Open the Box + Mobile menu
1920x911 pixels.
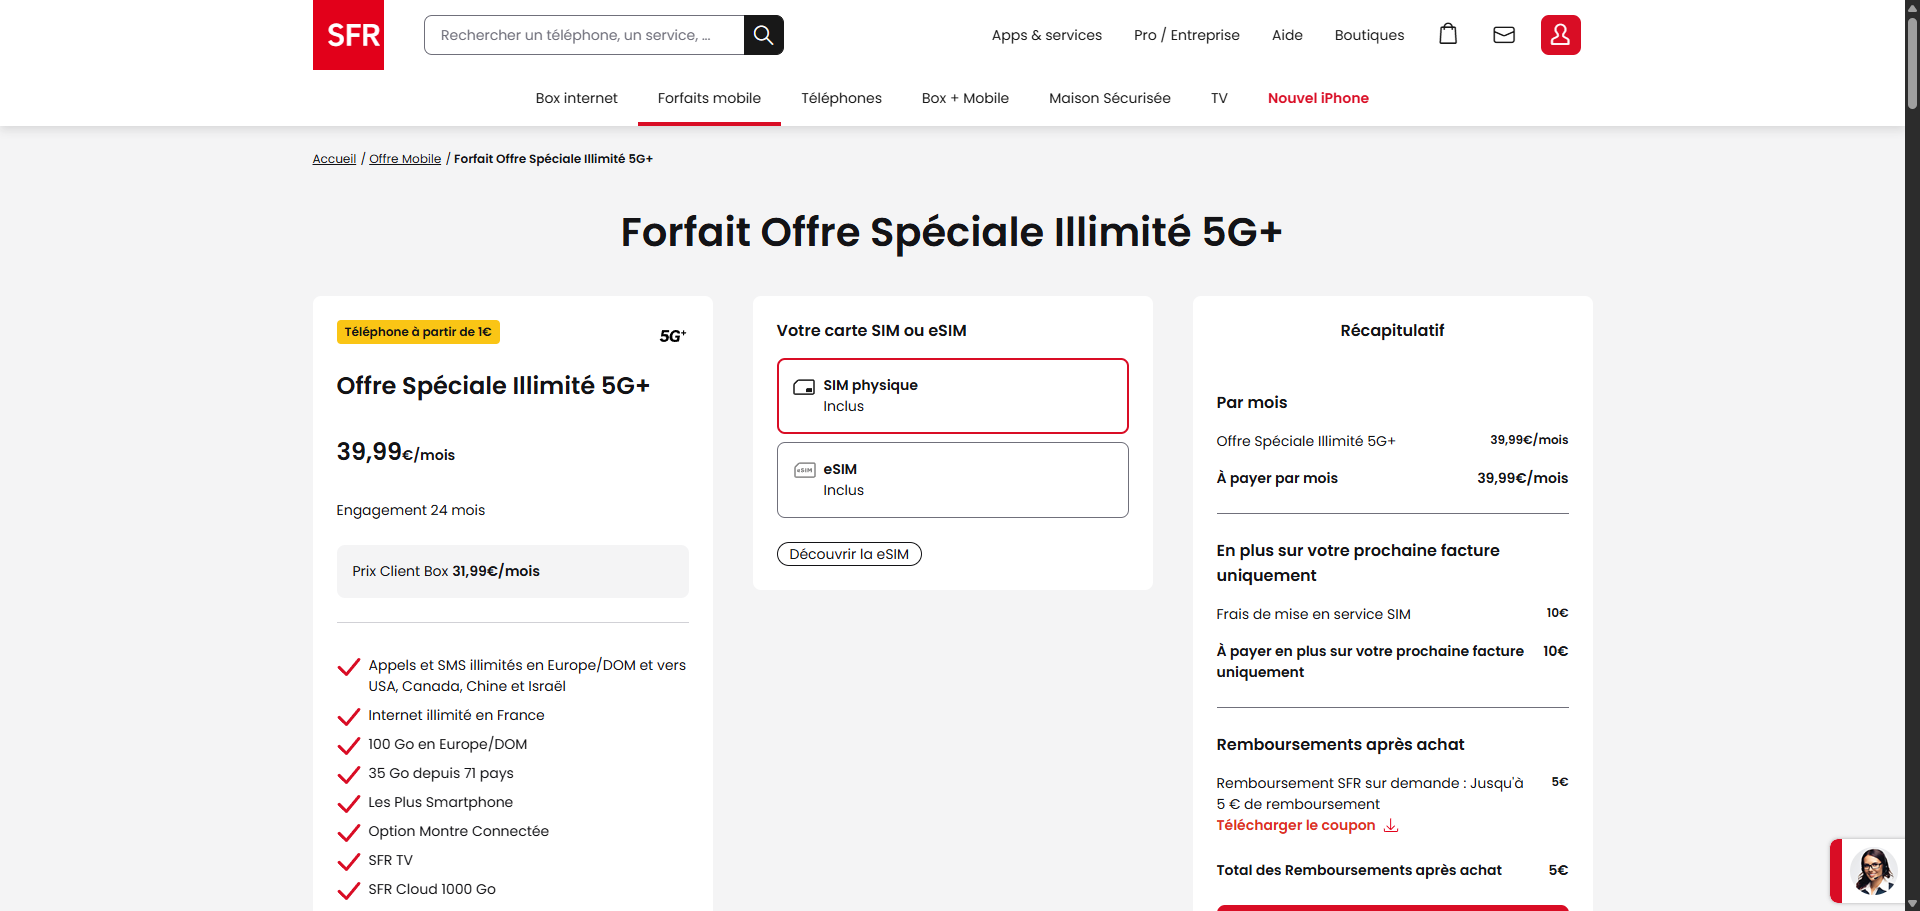(x=965, y=98)
